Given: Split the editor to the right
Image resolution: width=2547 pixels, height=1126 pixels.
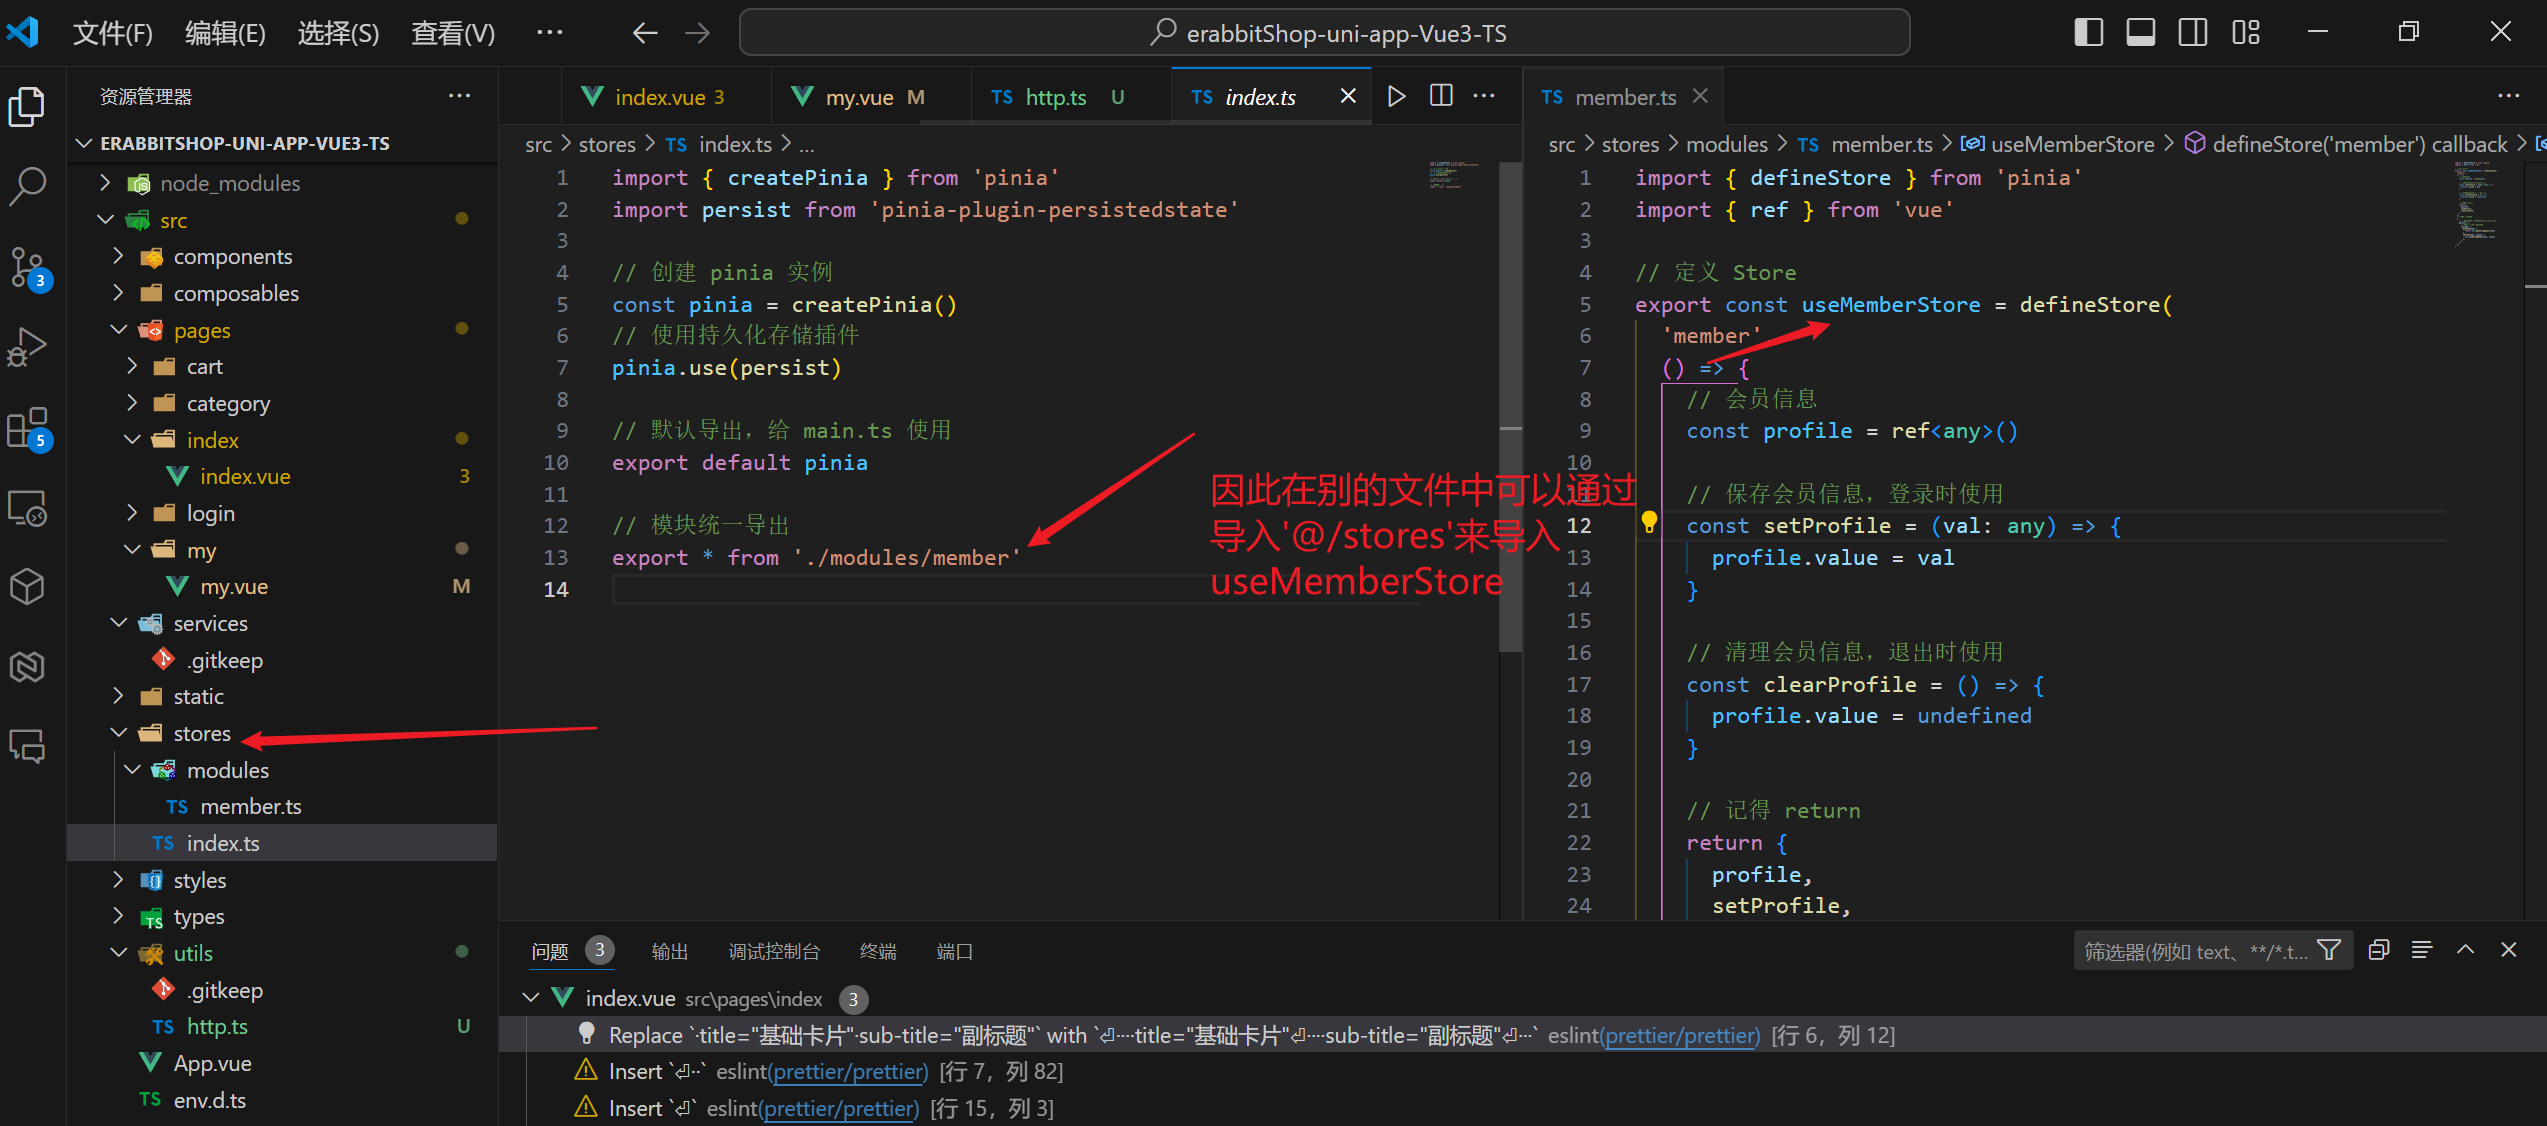Looking at the screenshot, I should tap(1441, 96).
